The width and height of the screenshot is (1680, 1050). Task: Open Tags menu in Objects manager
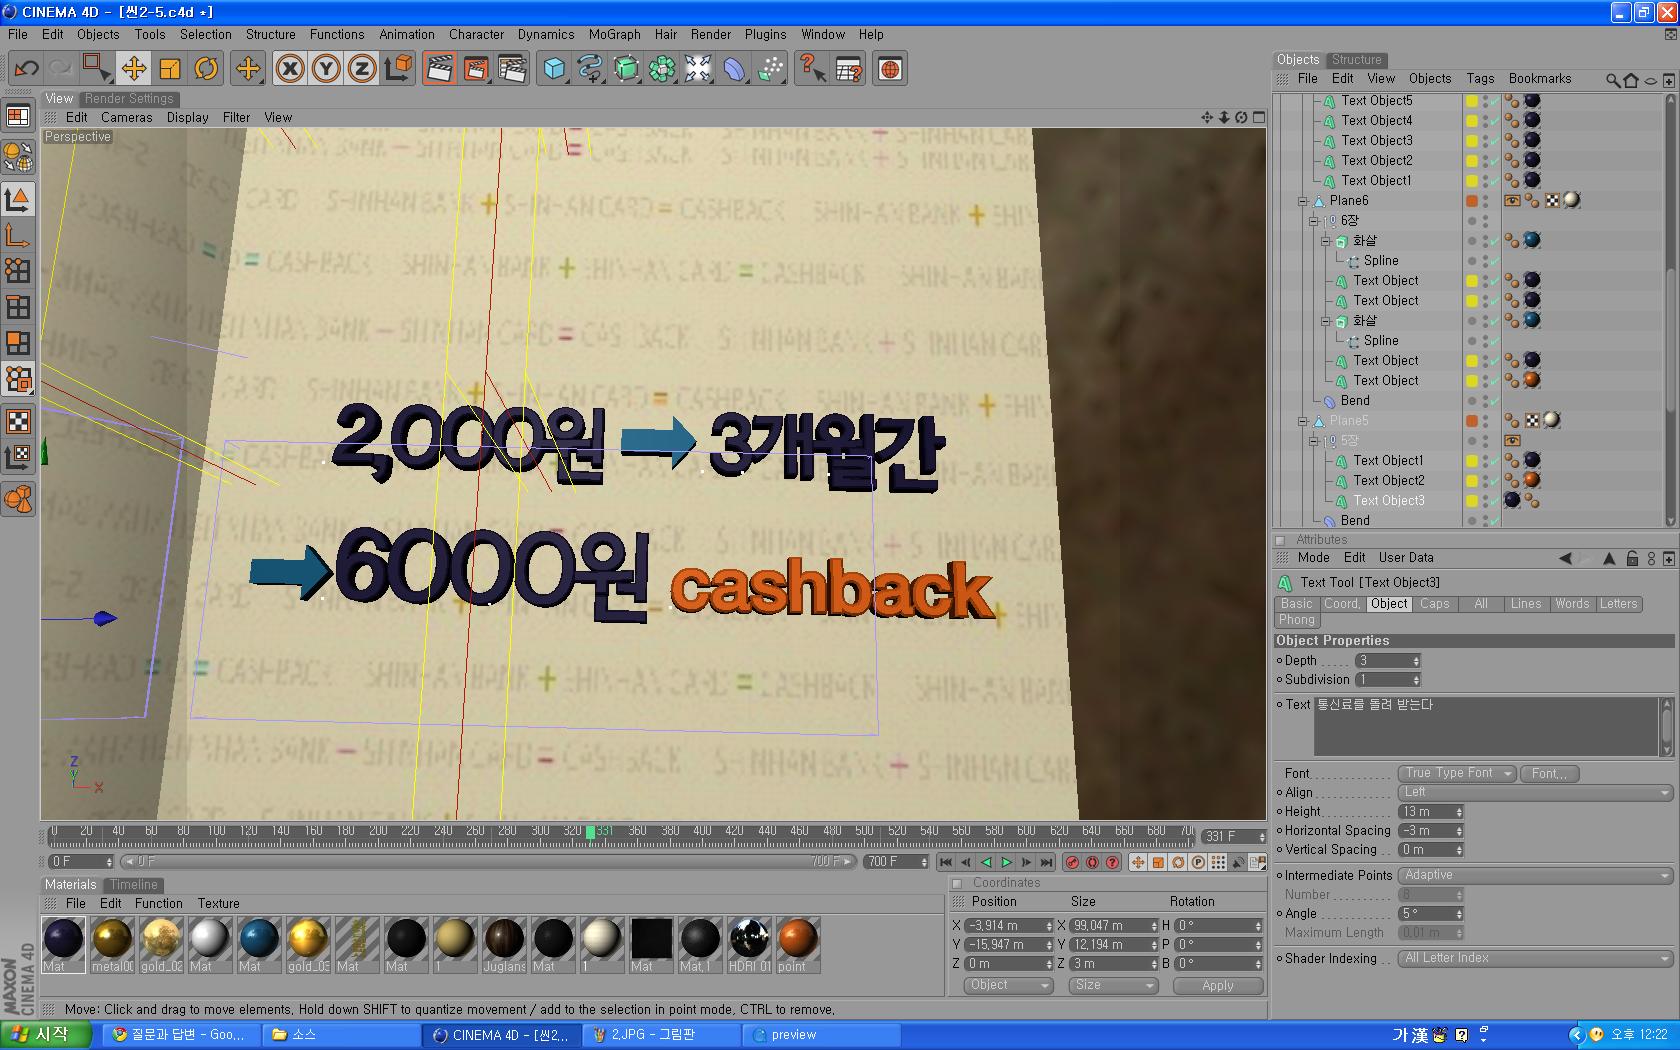coord(1480,79)
